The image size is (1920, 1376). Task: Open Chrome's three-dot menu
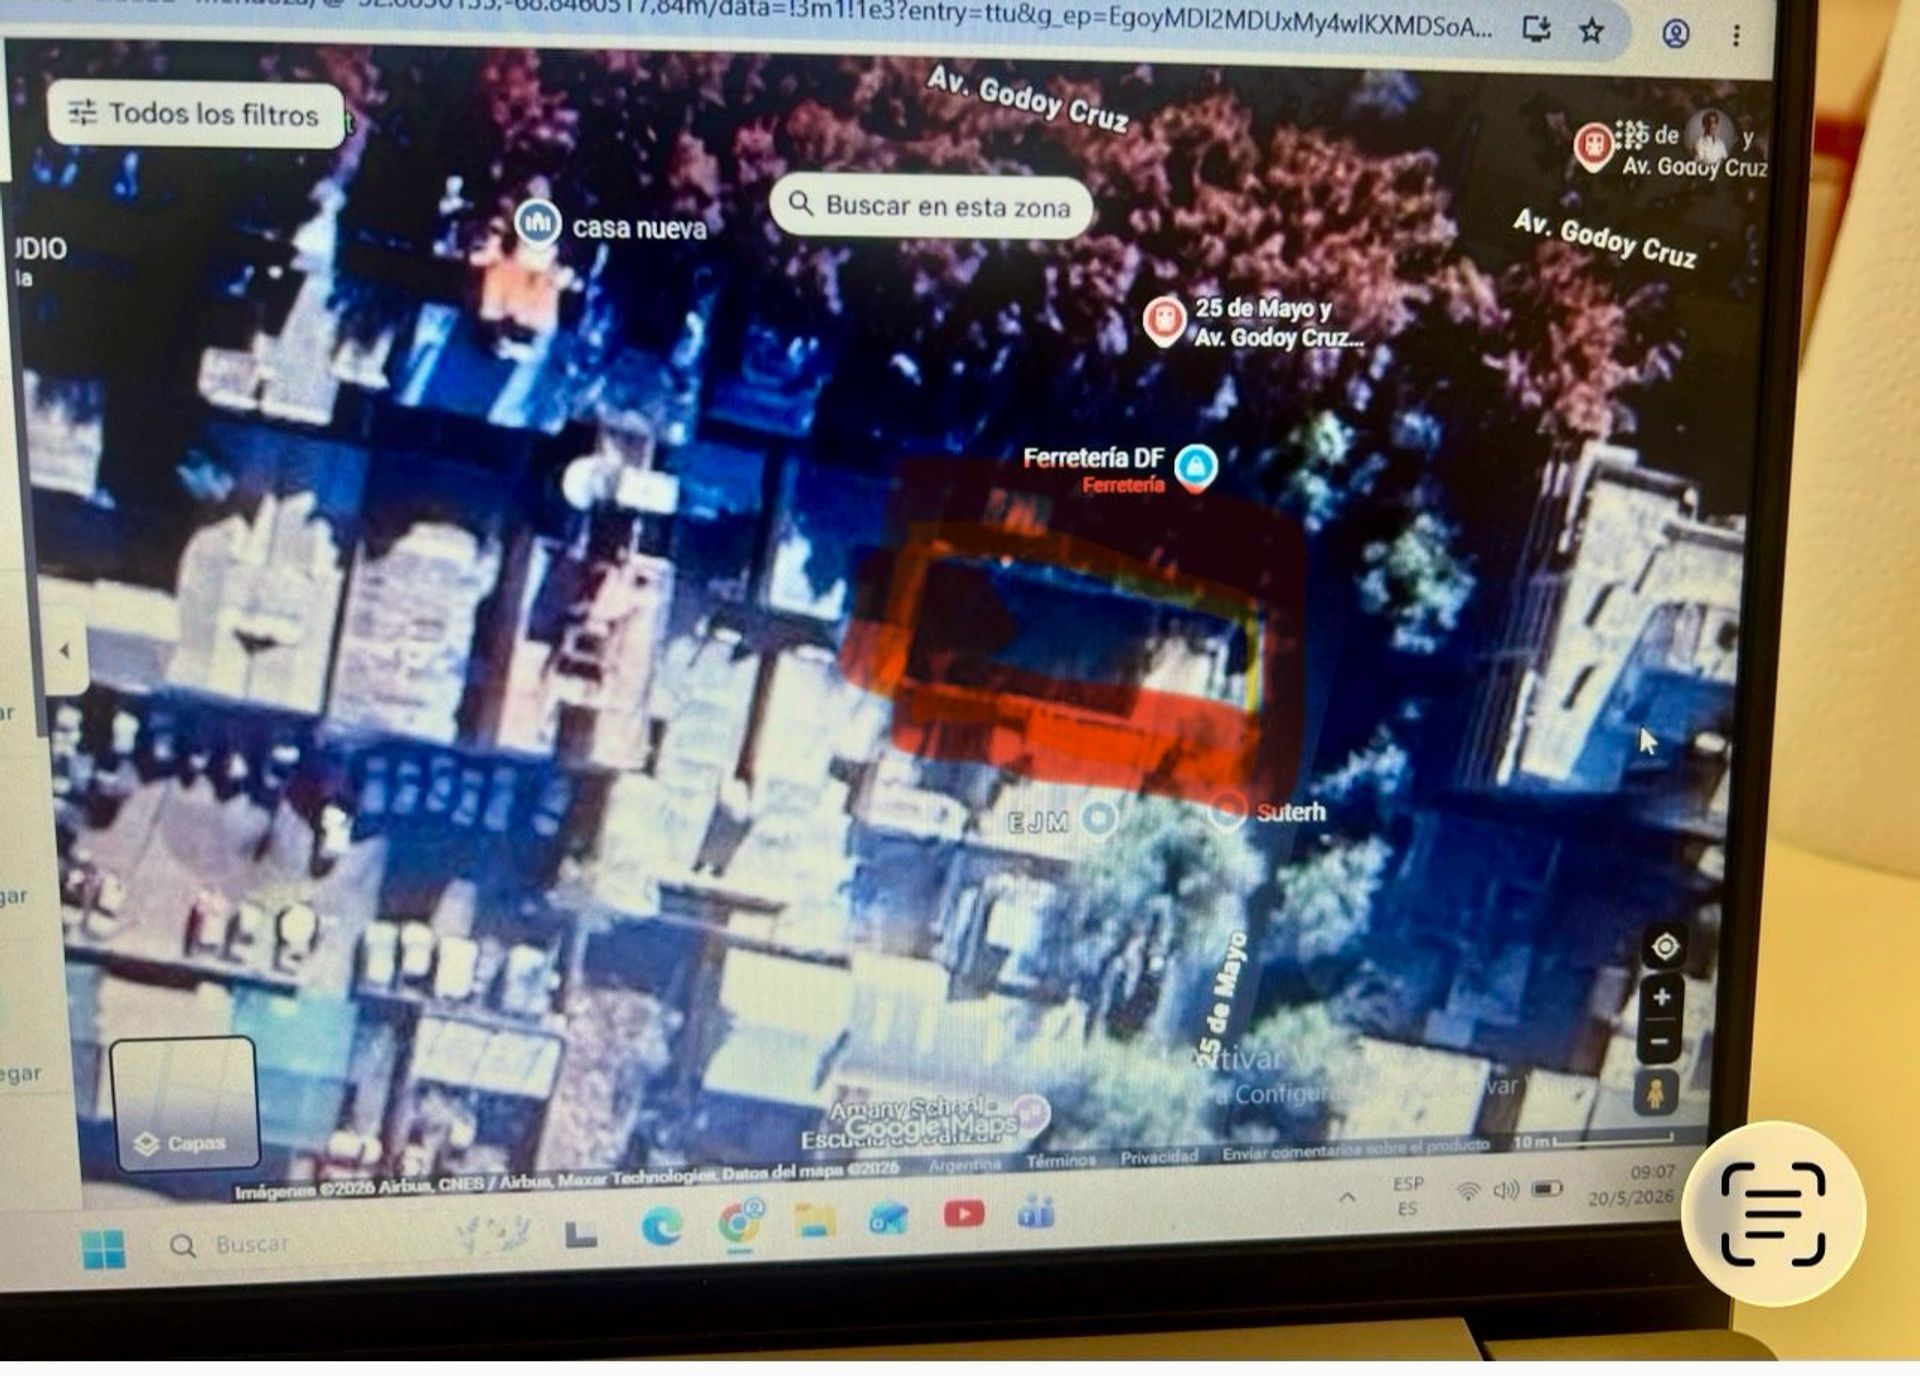click(1737, 36)
